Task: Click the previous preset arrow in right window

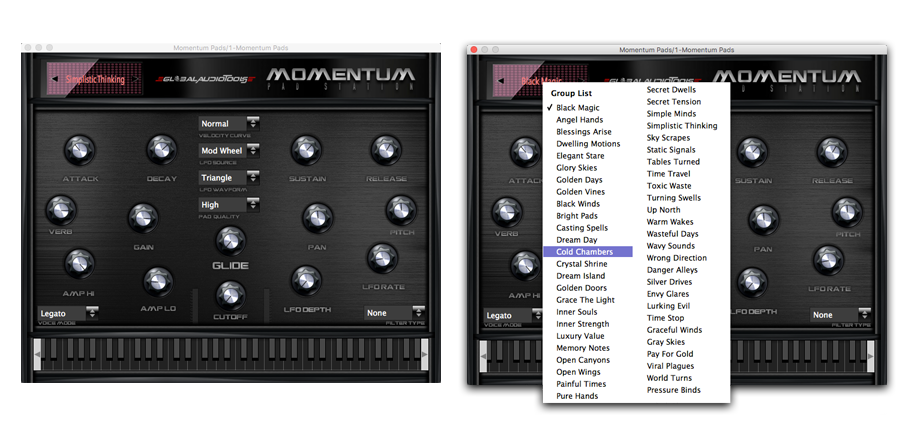Action: pos(501,80)
